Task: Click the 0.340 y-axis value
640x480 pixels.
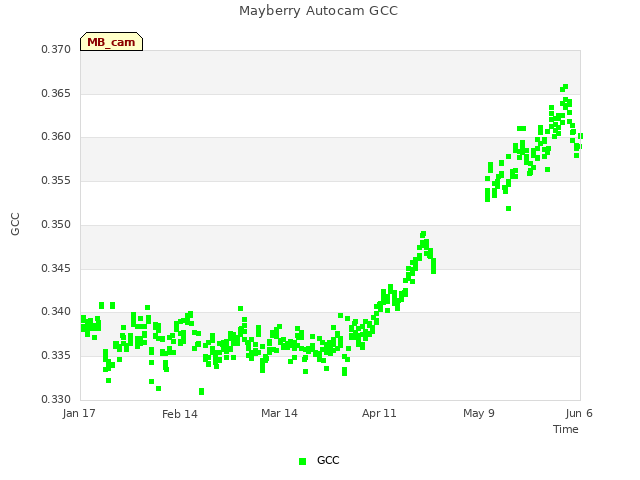Action: point(56,312)
